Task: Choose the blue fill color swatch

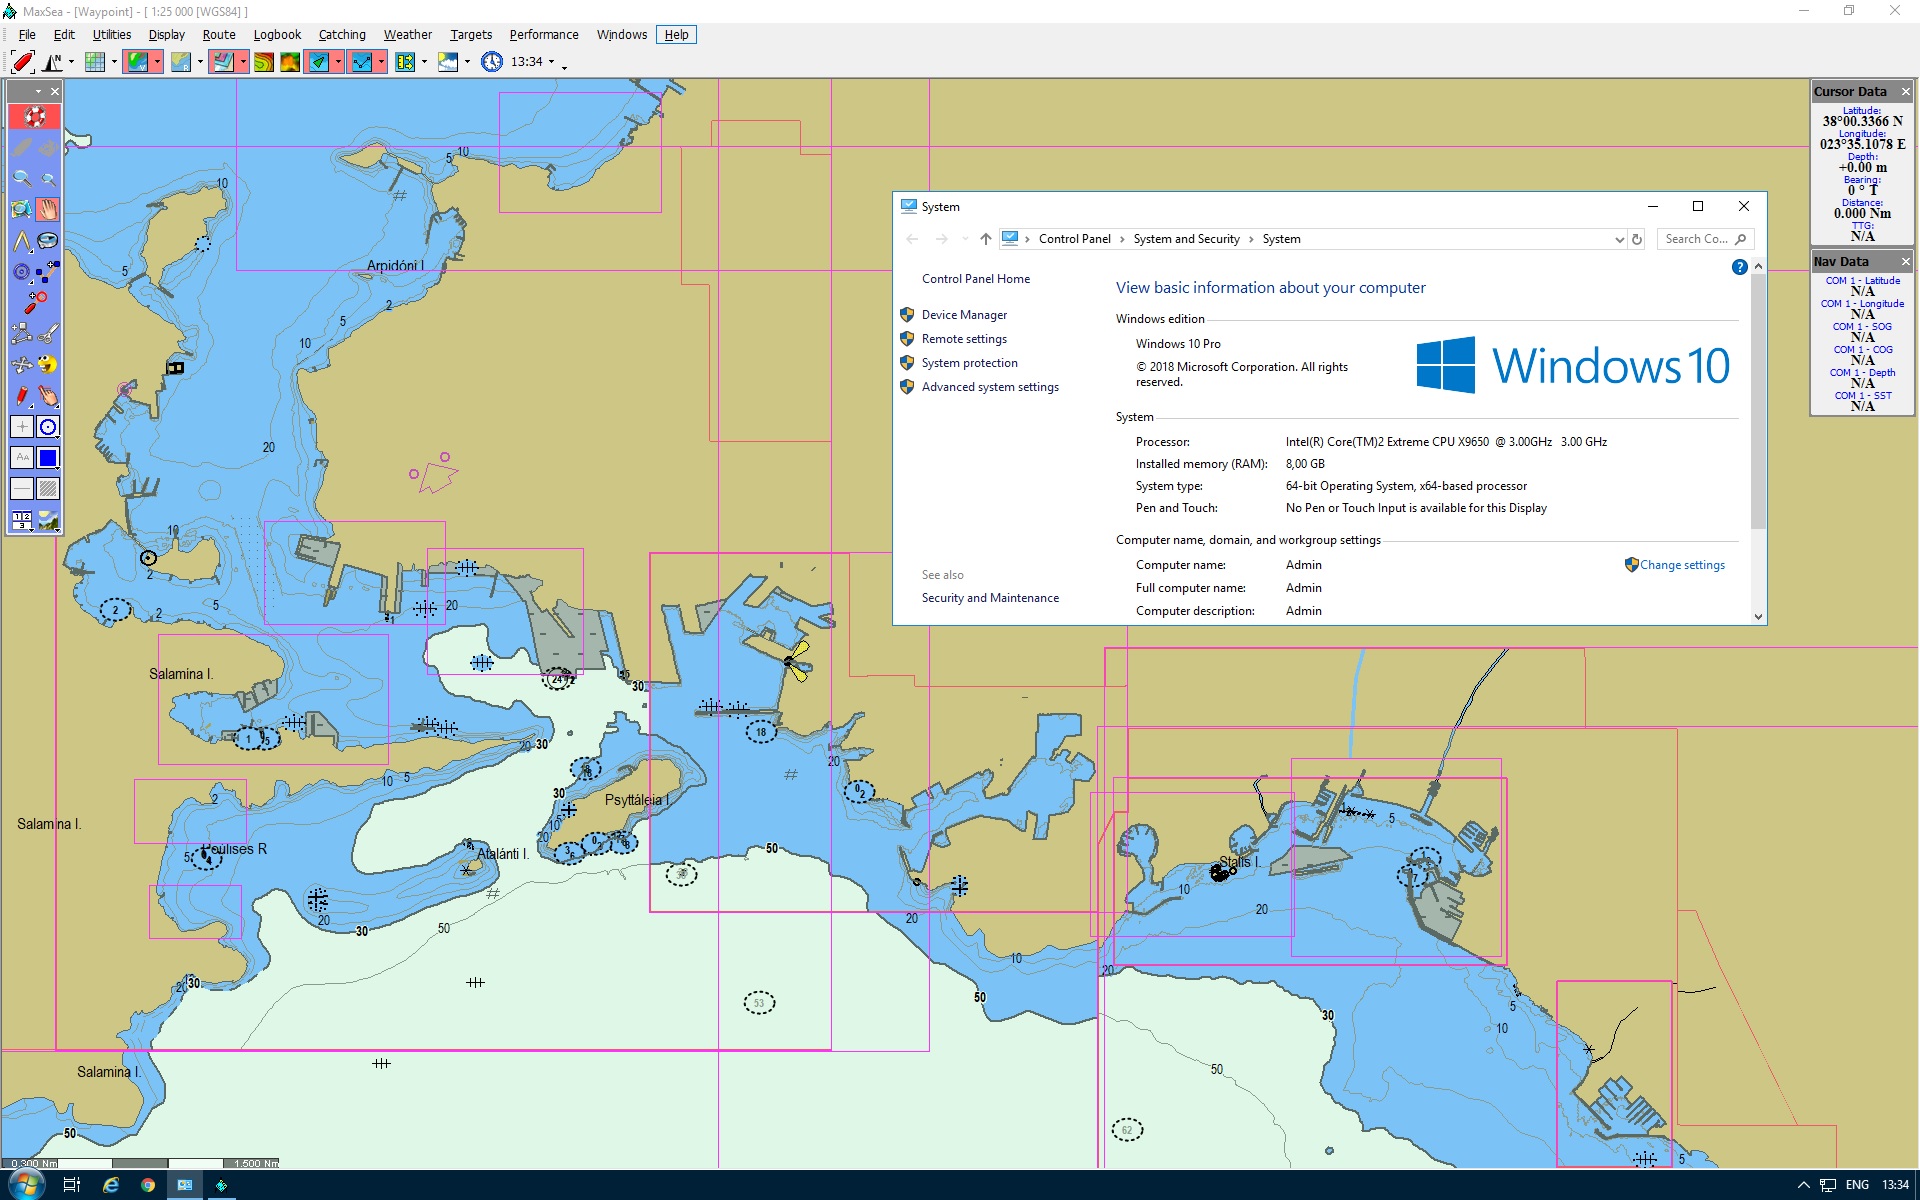Action: coord(48,458)
